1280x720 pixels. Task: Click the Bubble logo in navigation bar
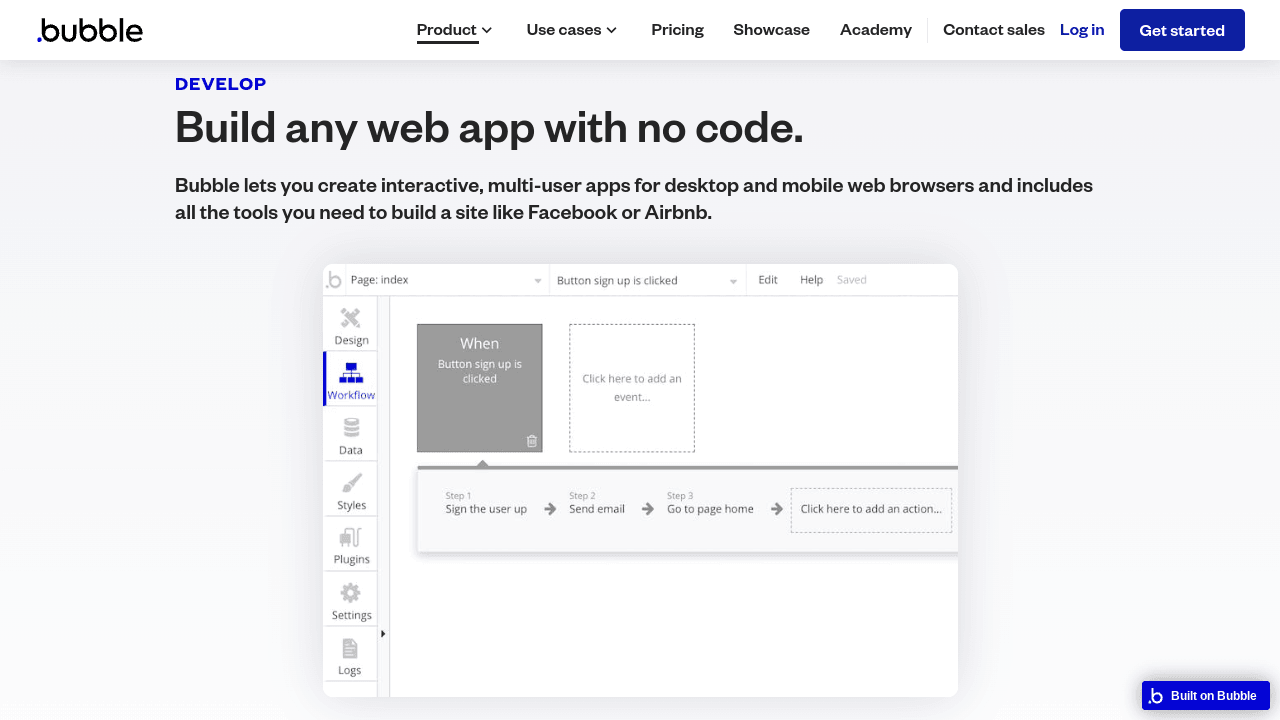pos(90,30)
